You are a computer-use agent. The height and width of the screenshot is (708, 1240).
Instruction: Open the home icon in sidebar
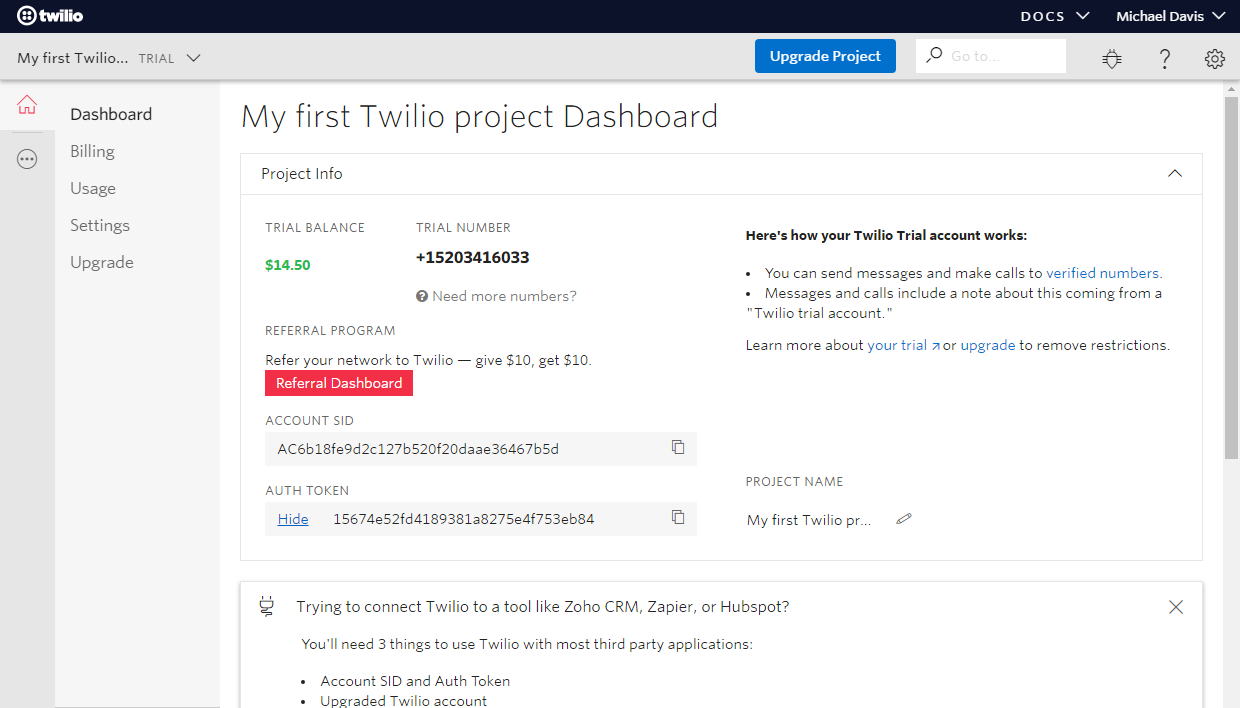pyautogui.click(x=27, y=105)
